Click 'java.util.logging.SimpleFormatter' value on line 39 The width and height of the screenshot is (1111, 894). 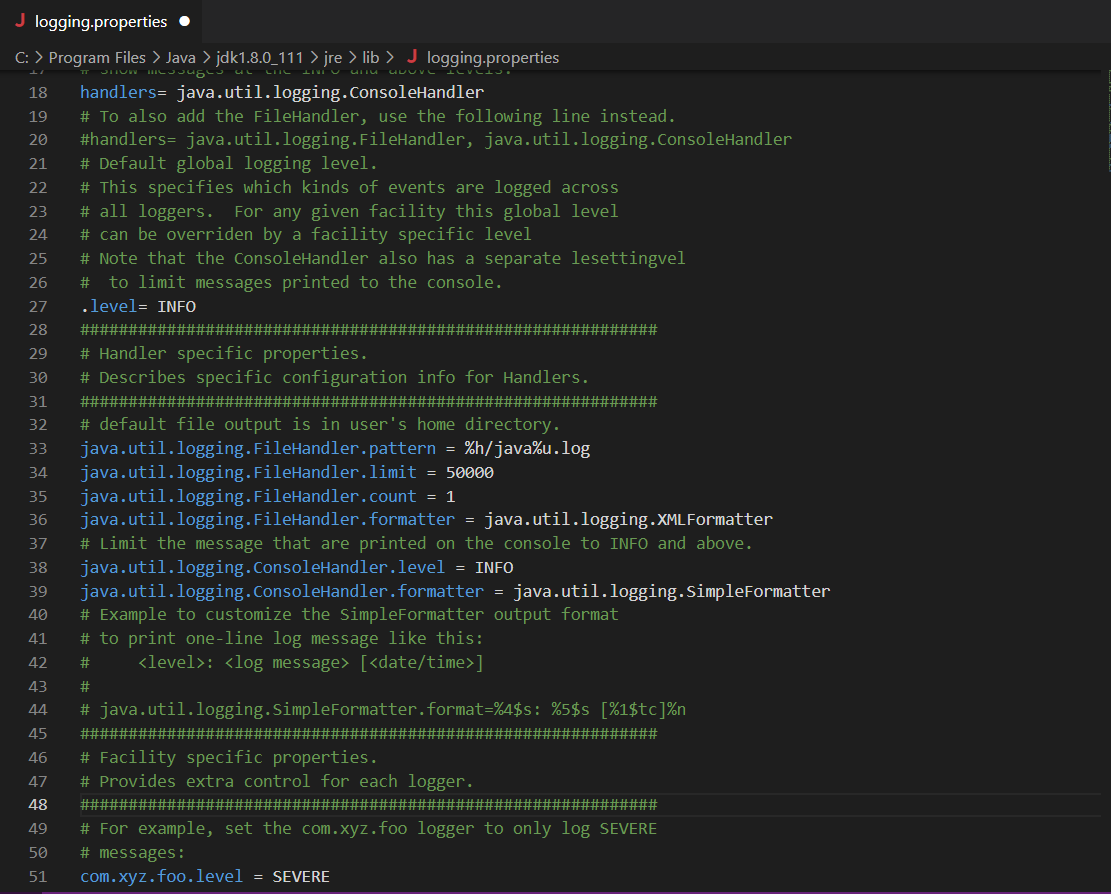click(672, 591)
